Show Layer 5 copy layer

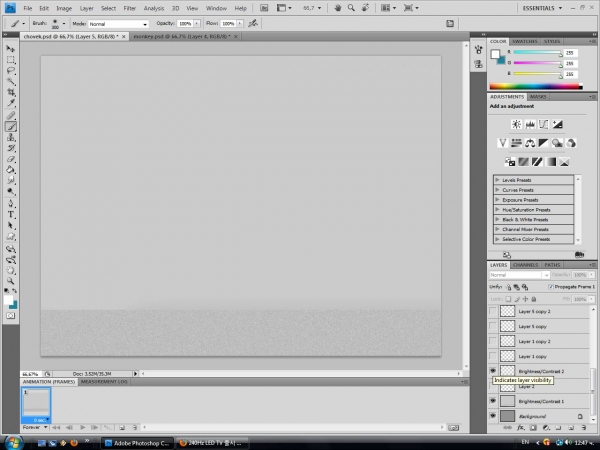pyautogui.click(x=493, y=326)
